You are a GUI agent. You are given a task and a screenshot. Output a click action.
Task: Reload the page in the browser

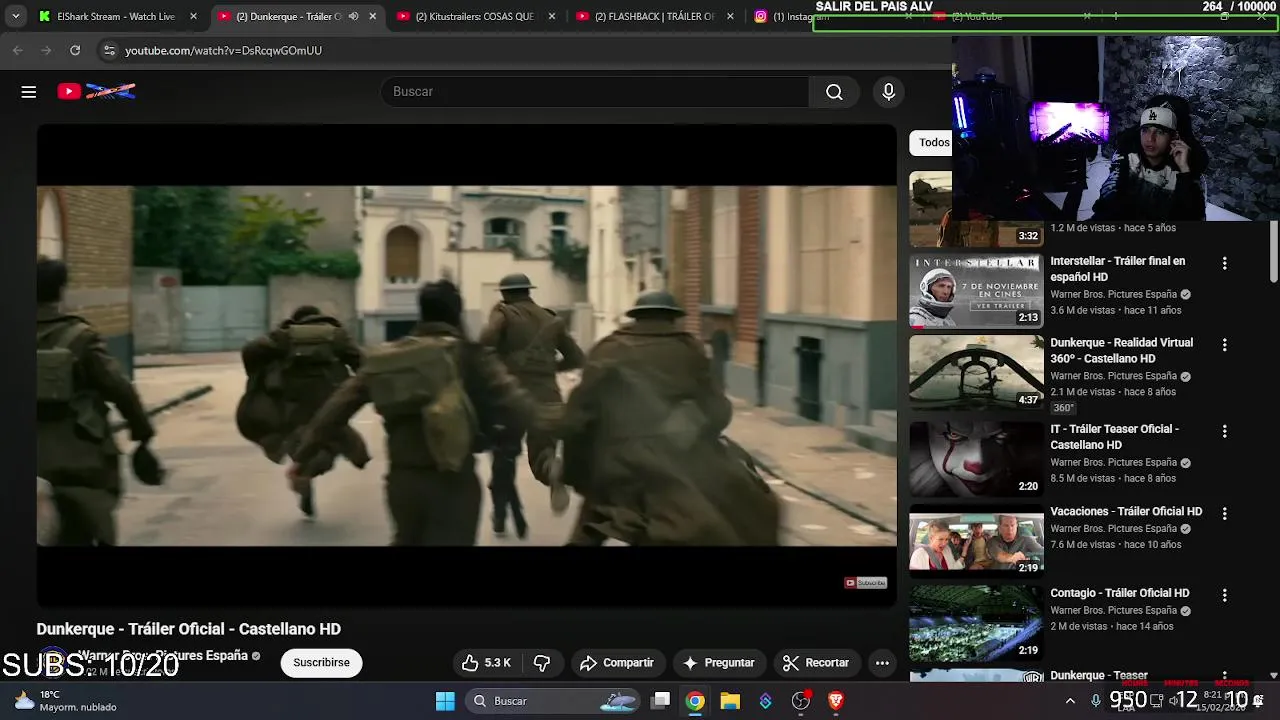(x=75, y=50)
